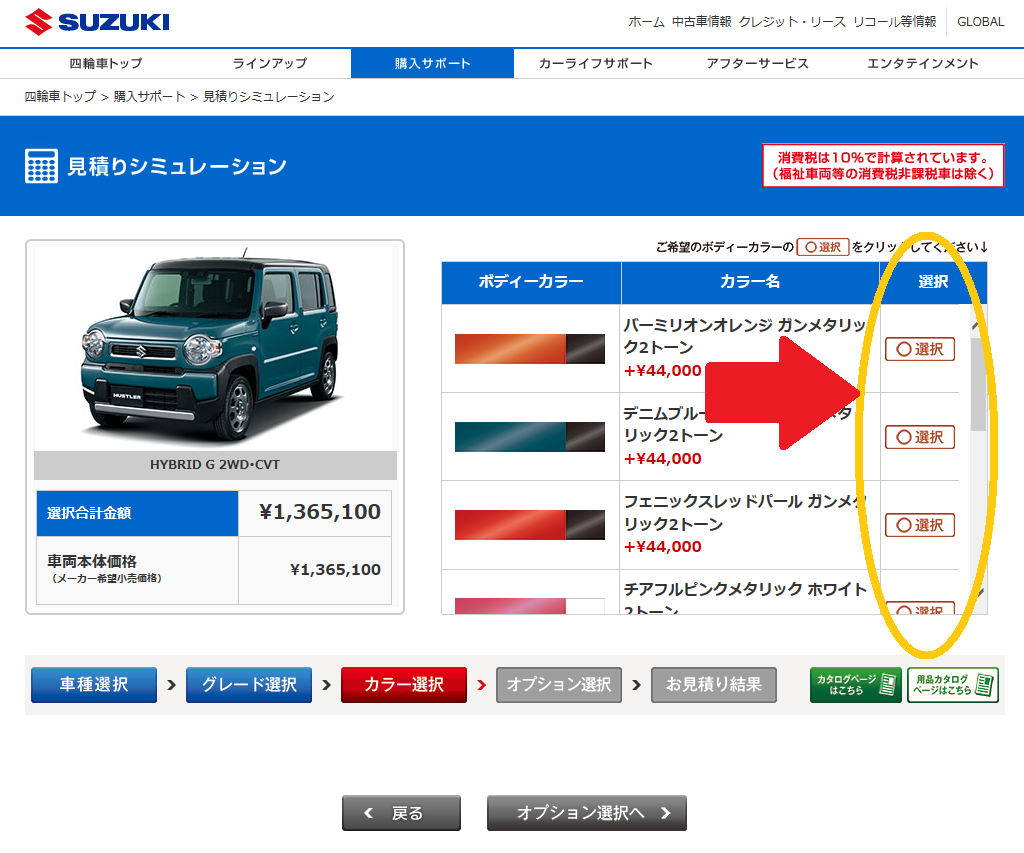Select the カーライフサポート menu tab
Viewport: 1024px width, 853px height.
(596, 63)
